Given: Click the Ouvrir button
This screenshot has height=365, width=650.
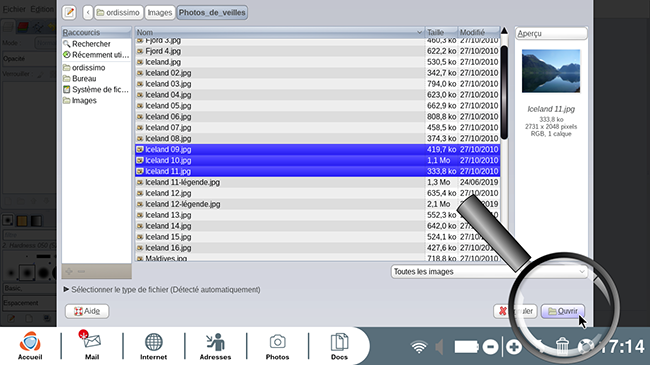Looking at the screenshot, I should (x=563, y=311).
